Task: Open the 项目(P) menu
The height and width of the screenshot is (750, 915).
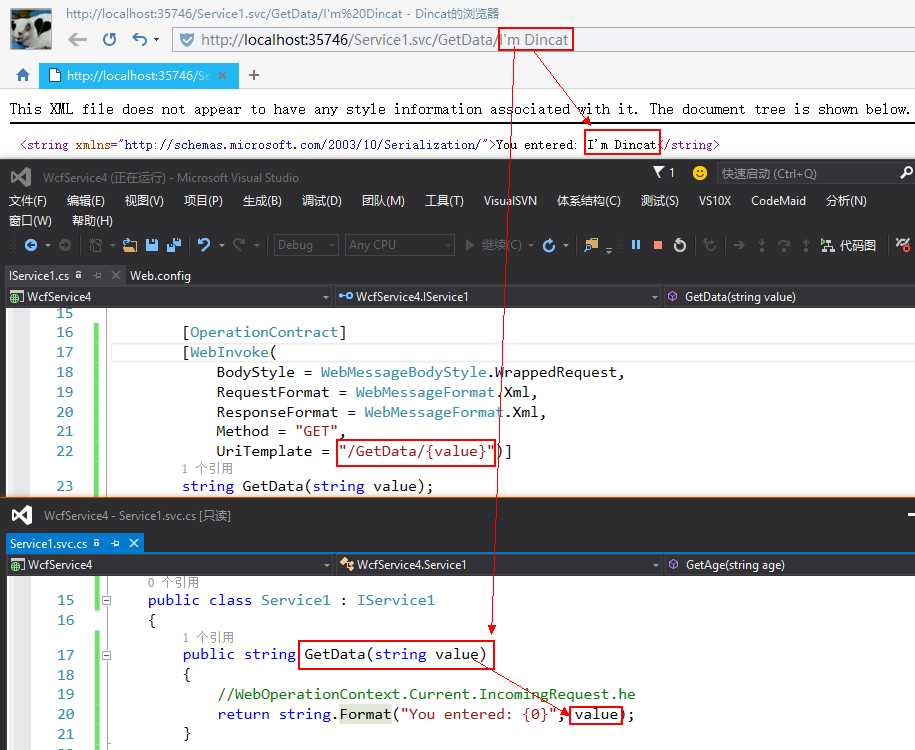Action: coord(203,201)
